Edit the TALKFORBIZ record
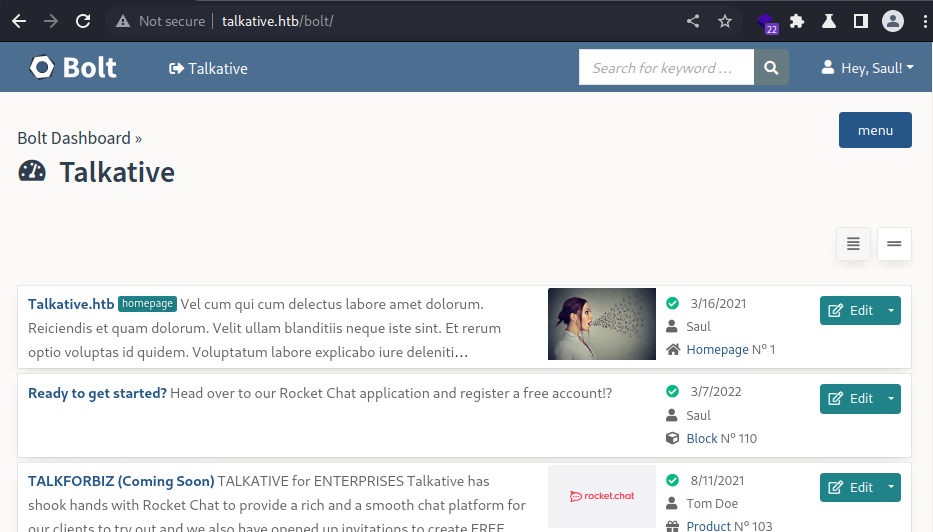 851,487
